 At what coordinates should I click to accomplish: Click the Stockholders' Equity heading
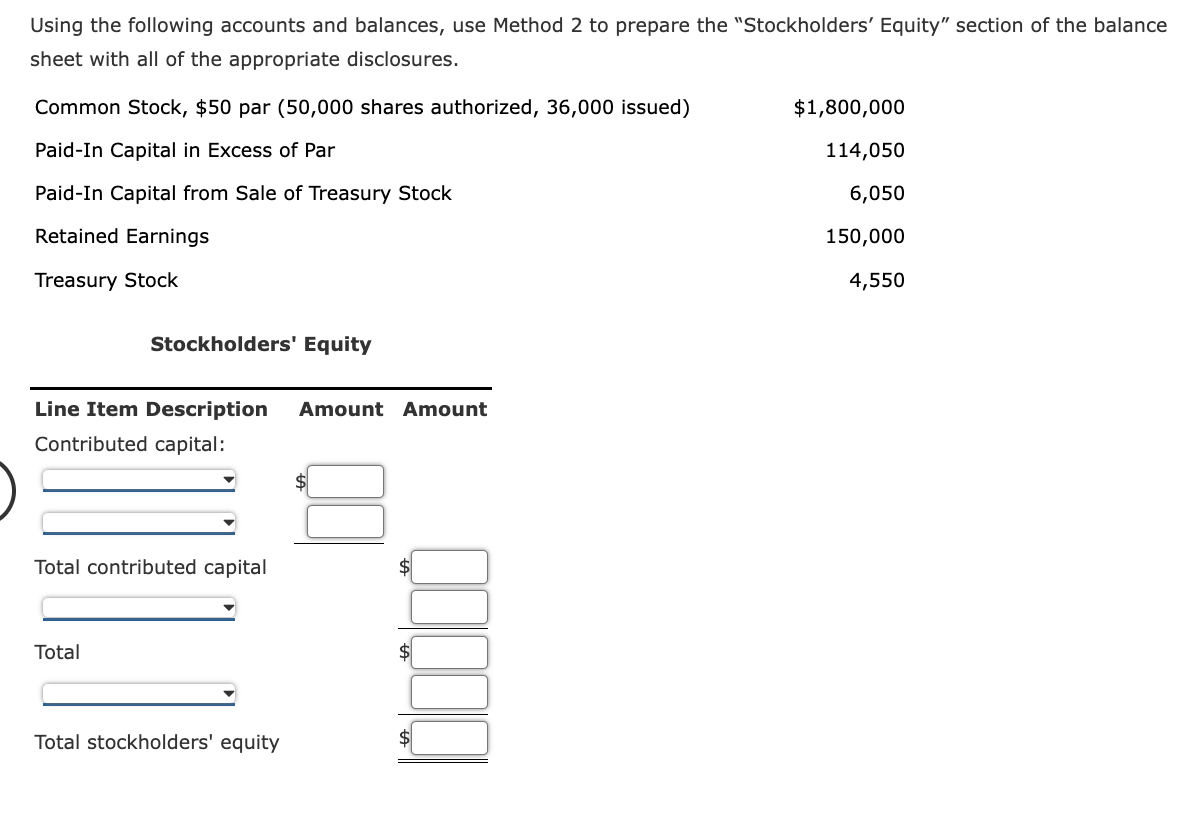click(x=260, y=344)
